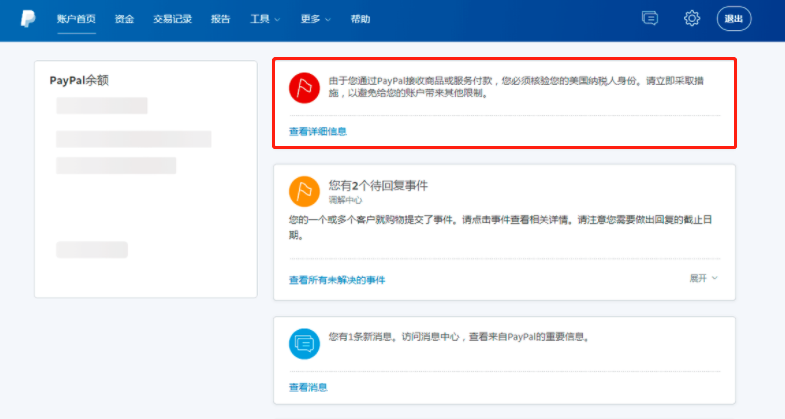
Task: Select 报告 from the top navigation
Action: coord(220,19)
